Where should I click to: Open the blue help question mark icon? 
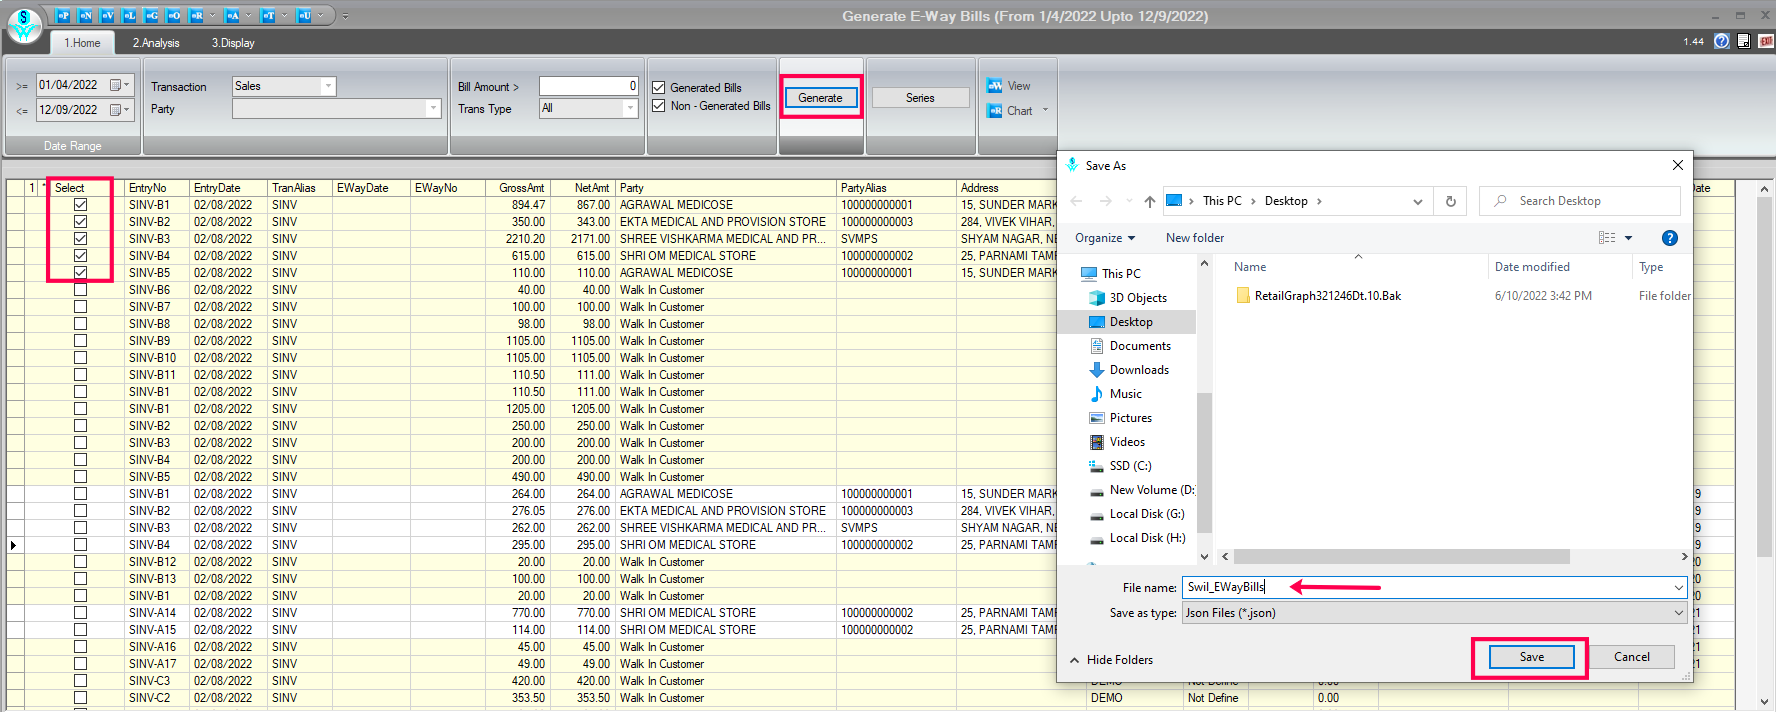pos(1722,41)
